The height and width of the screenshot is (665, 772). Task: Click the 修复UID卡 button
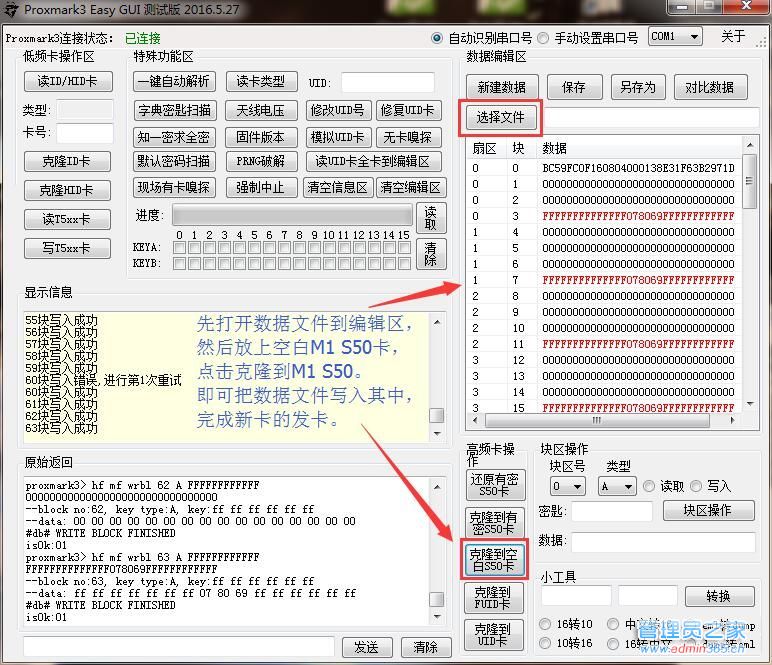(408, 110)
